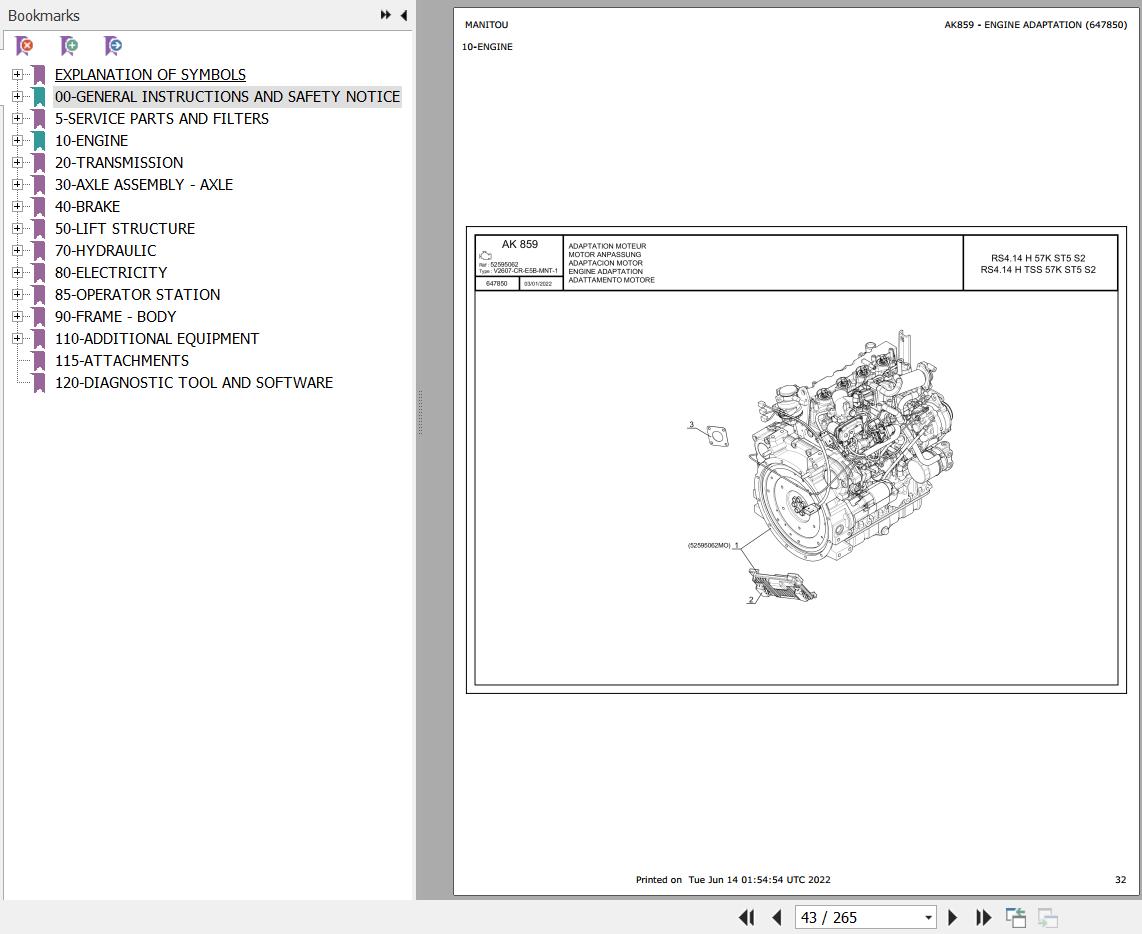Click the panel splitter between bookmarks and page
This screenshot has width=1142, height=934.
[419, 412]
